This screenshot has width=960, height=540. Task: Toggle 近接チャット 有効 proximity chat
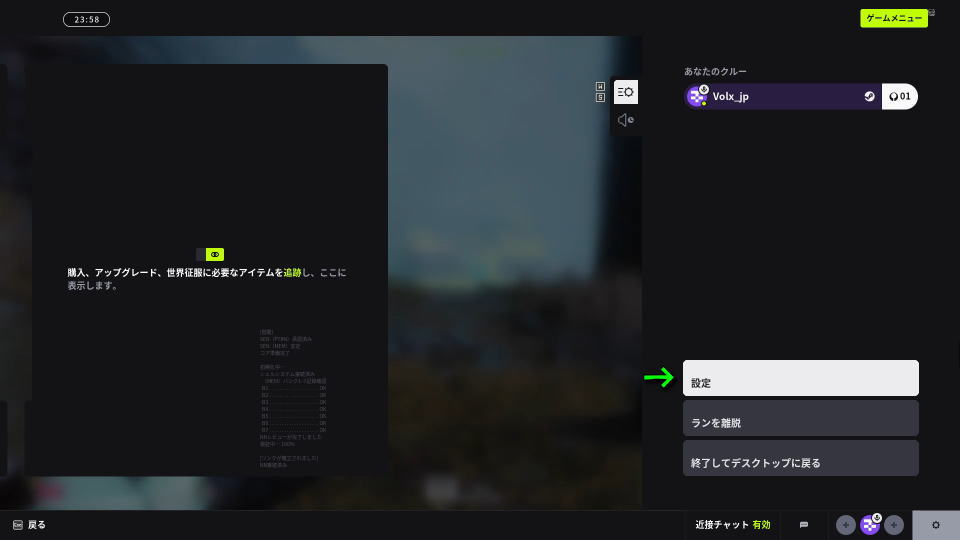click(x=732, y=525)
